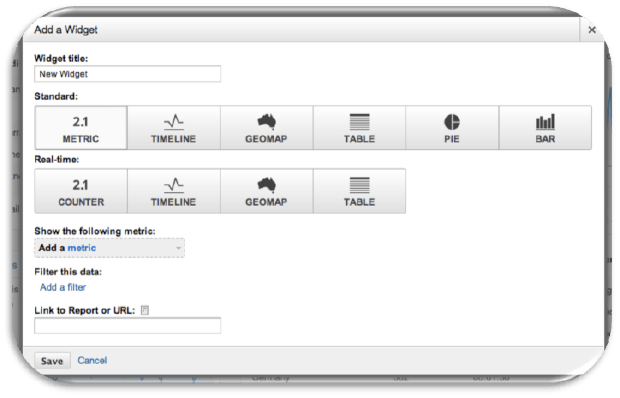Select the BAR chart widget

tap(545, 128)
